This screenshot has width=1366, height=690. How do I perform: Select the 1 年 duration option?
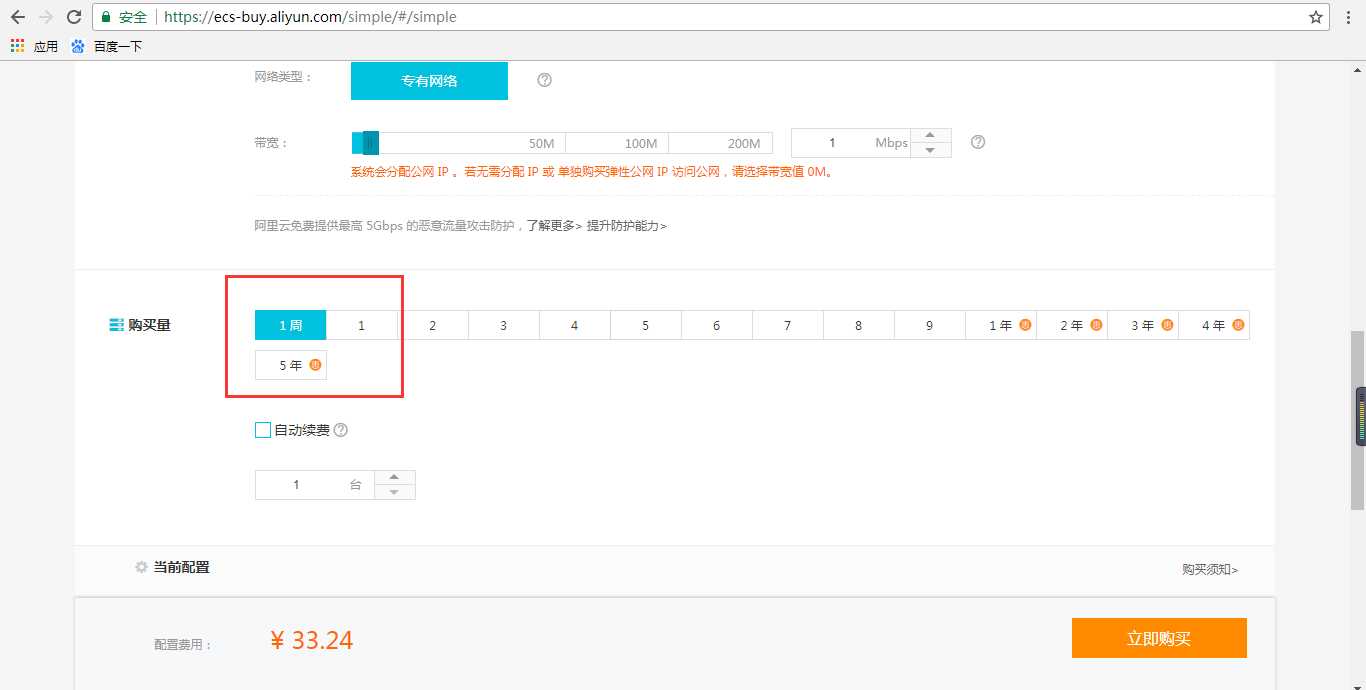point(1001,325)
